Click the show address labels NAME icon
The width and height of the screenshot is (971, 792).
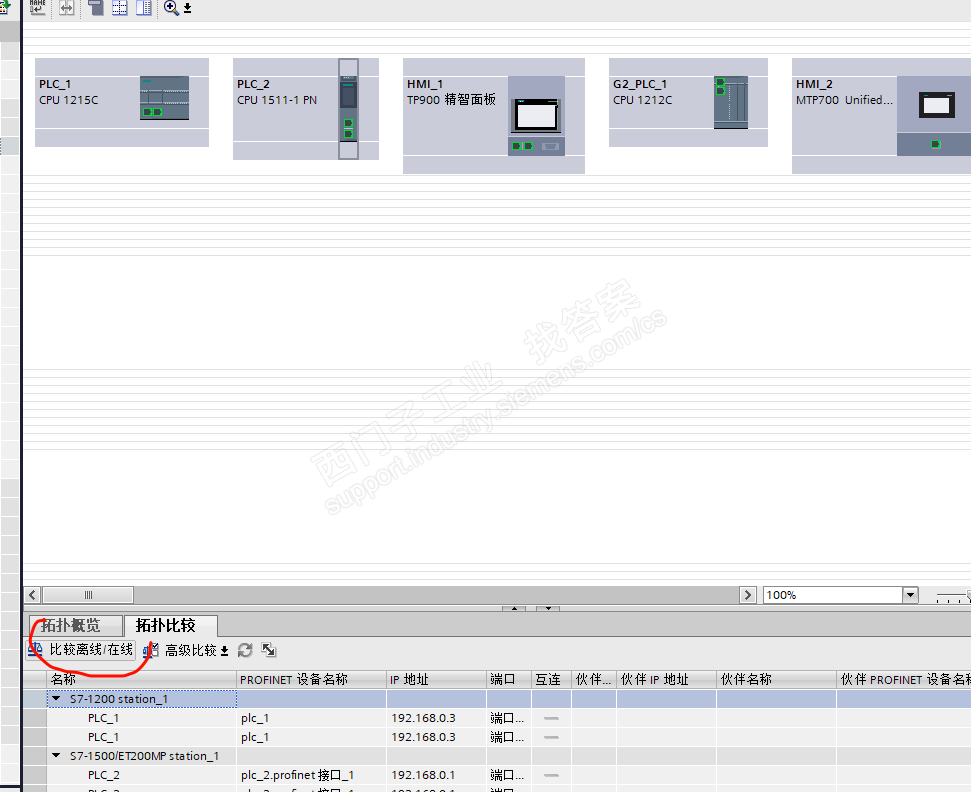pos(38,7)
